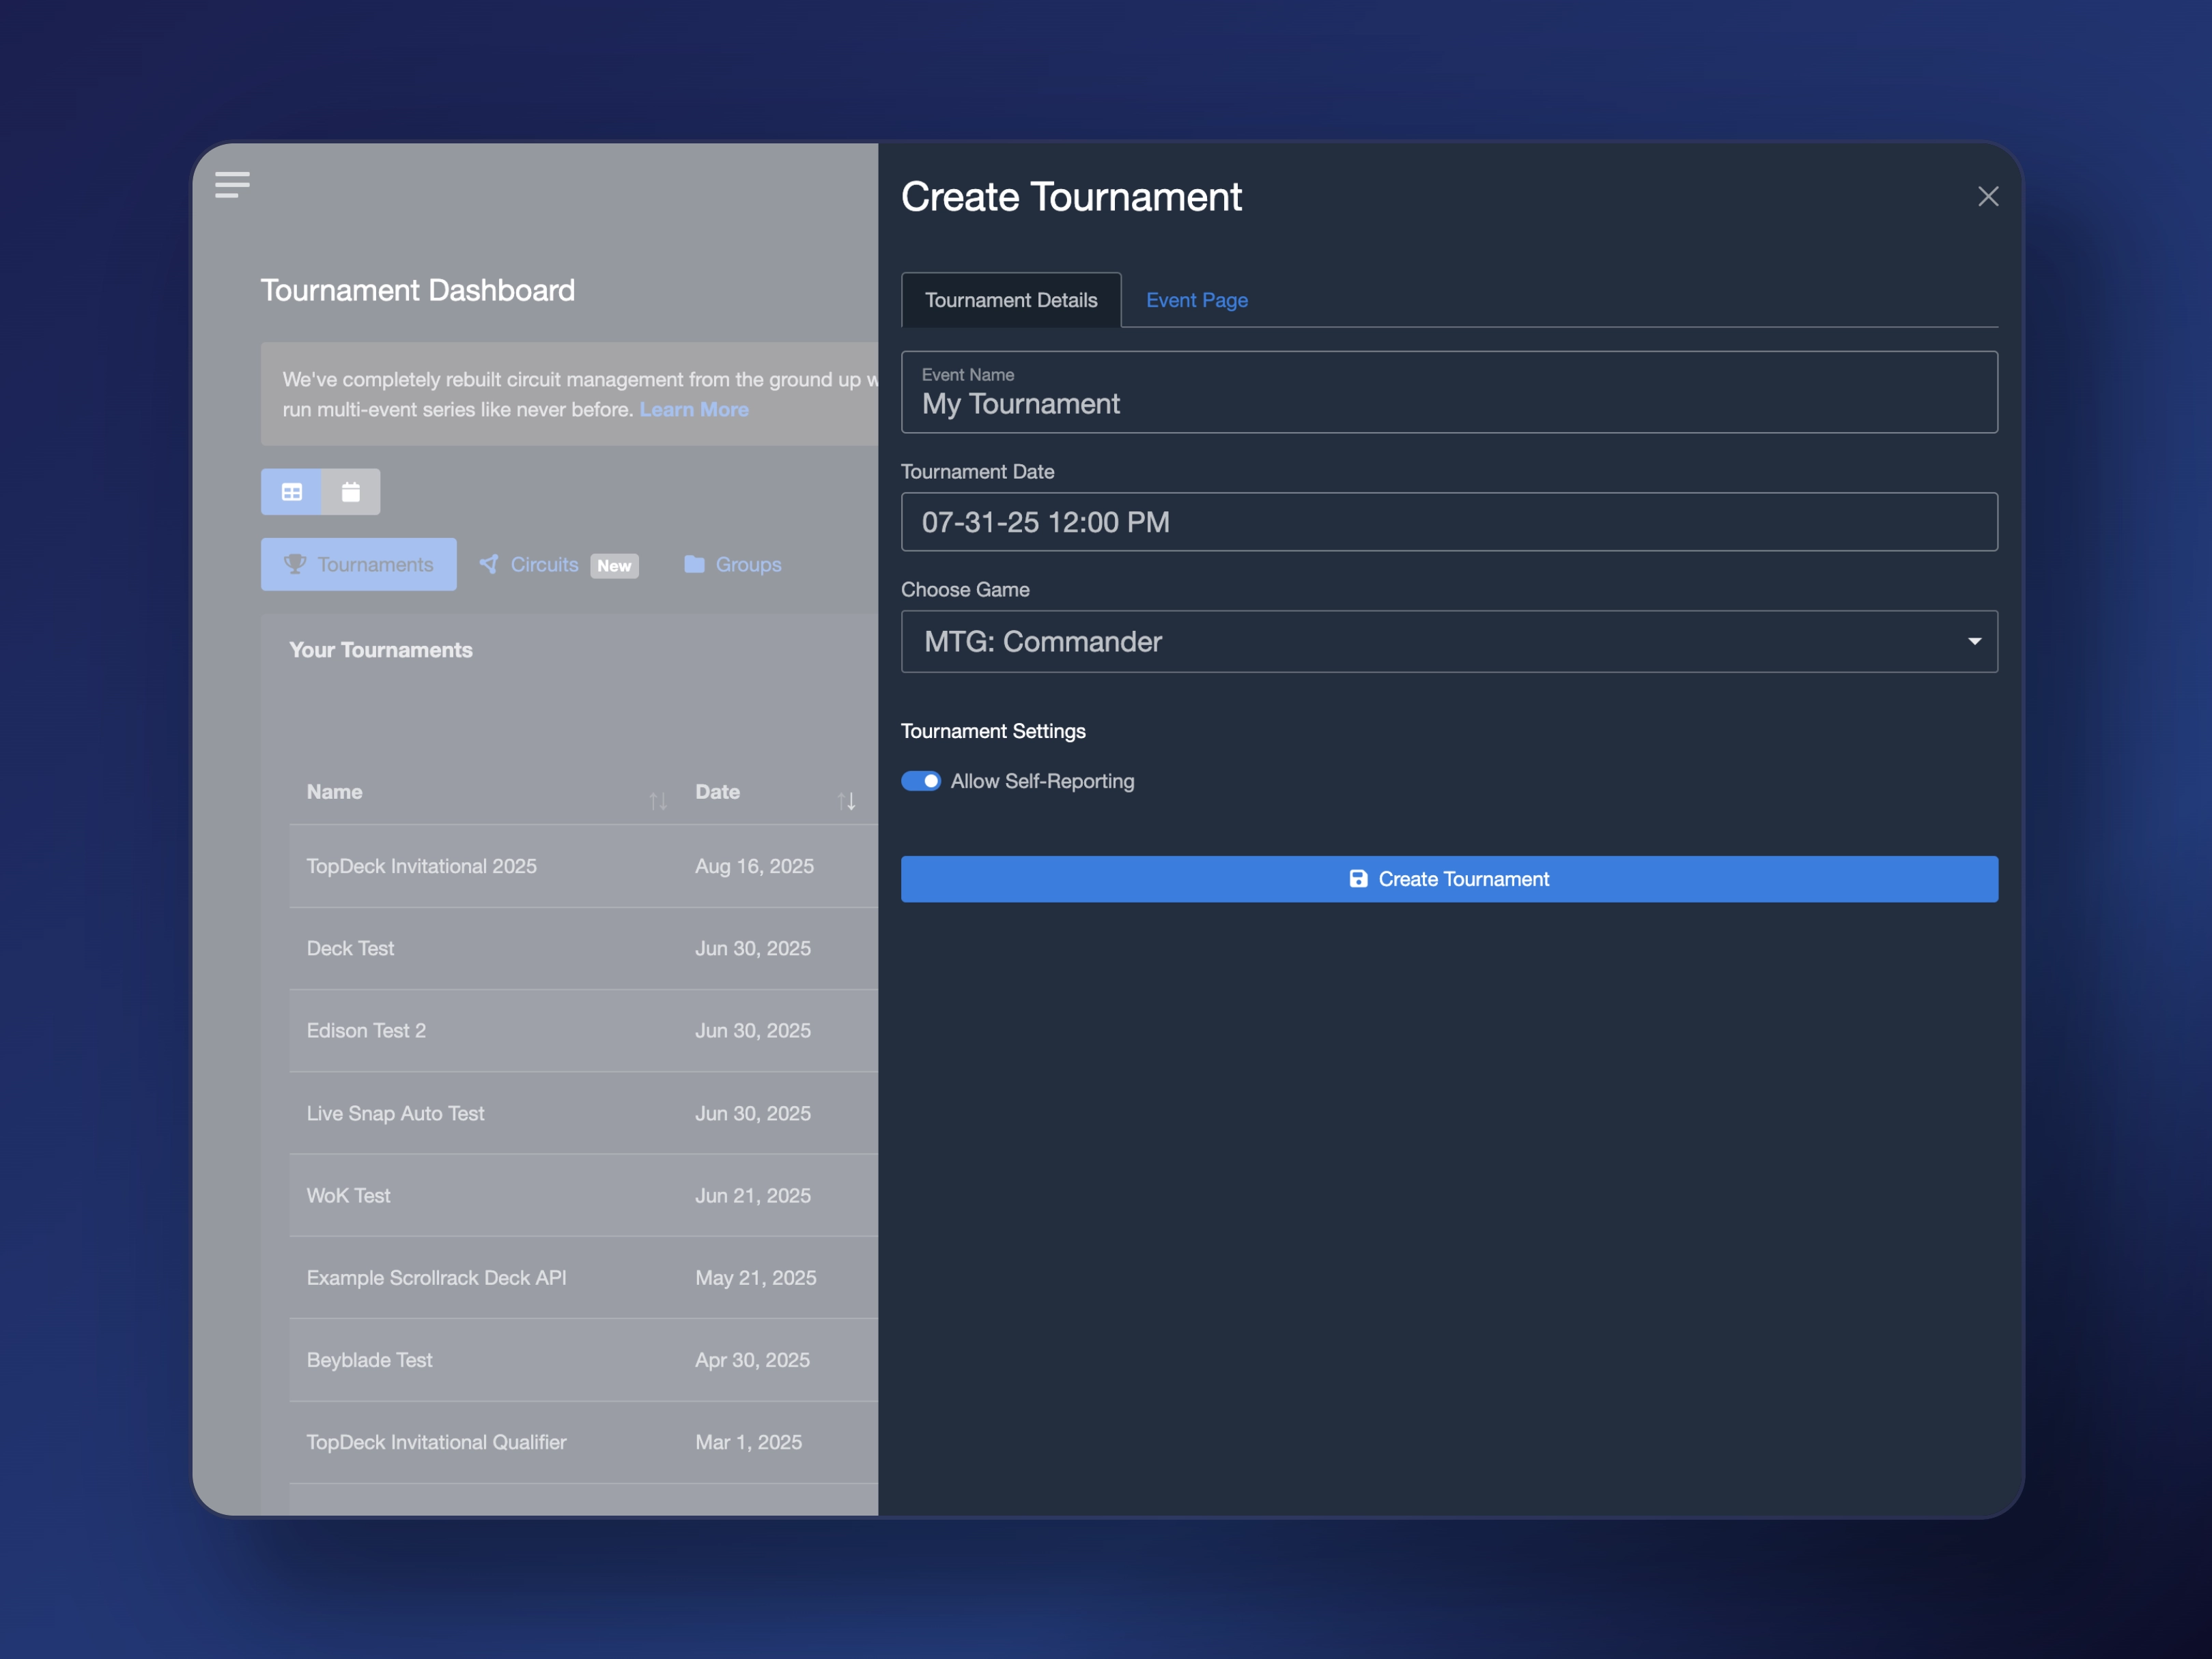The height and width of the screenshot is (1659, 2212).
Task: Click the Tournament Date field
Action: click(1448, 522)
